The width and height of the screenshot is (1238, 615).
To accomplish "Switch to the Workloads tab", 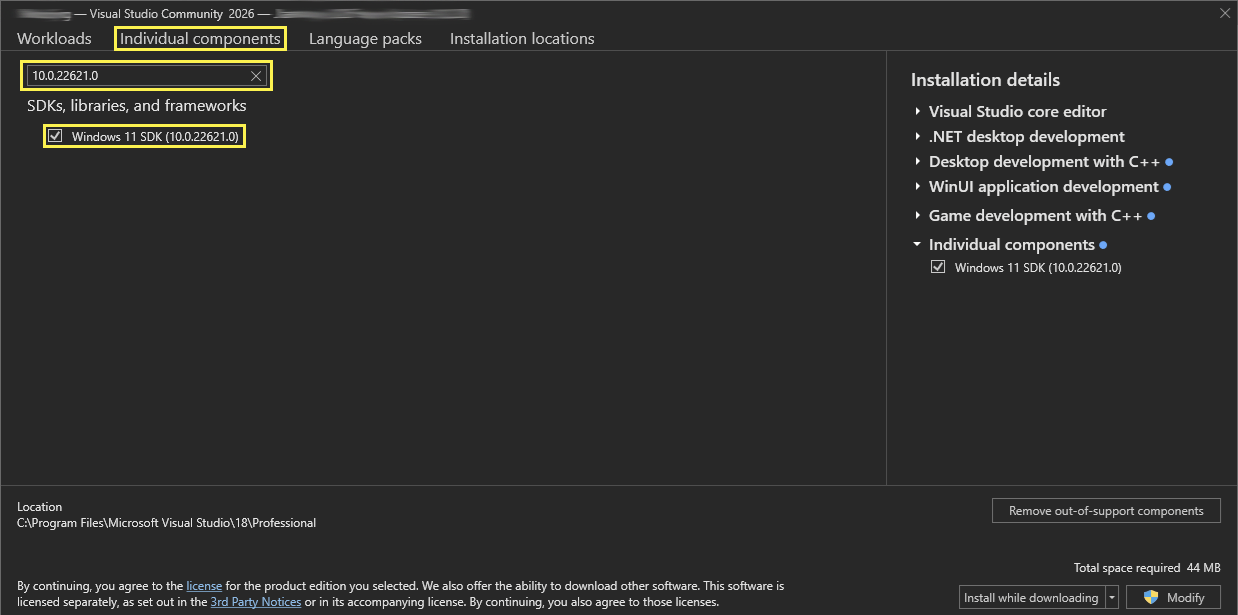I will (54, 39).
